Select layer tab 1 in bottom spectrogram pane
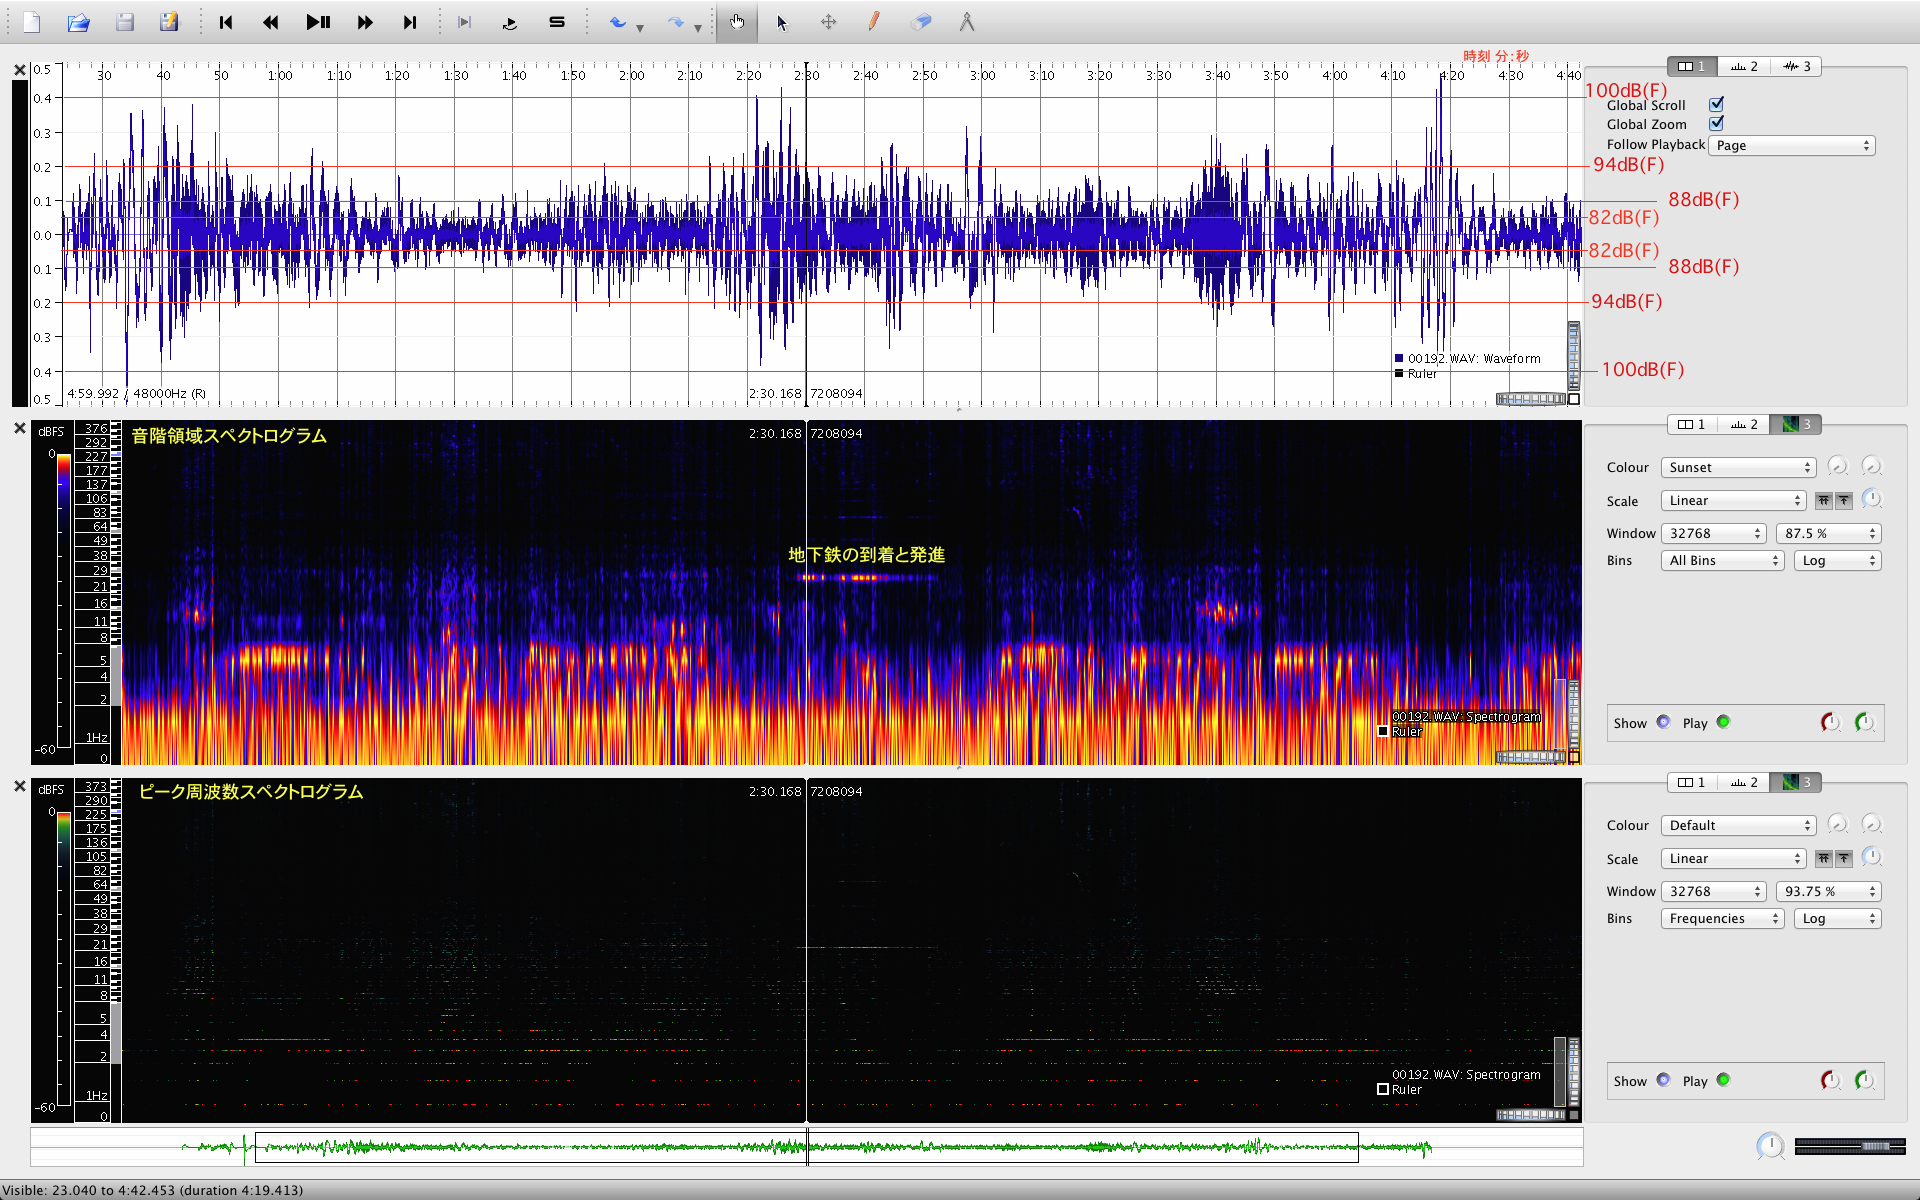 pyautogui.click(x=1692, y=782)
